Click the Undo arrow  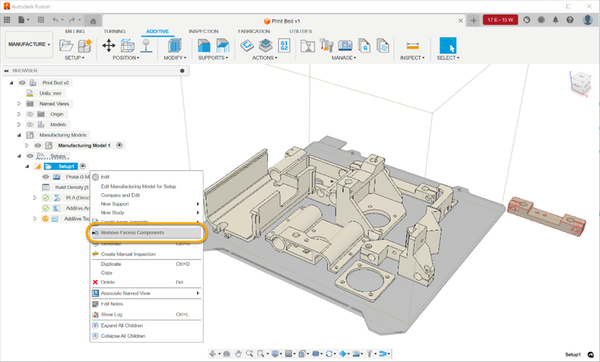[x=55, y=20]
